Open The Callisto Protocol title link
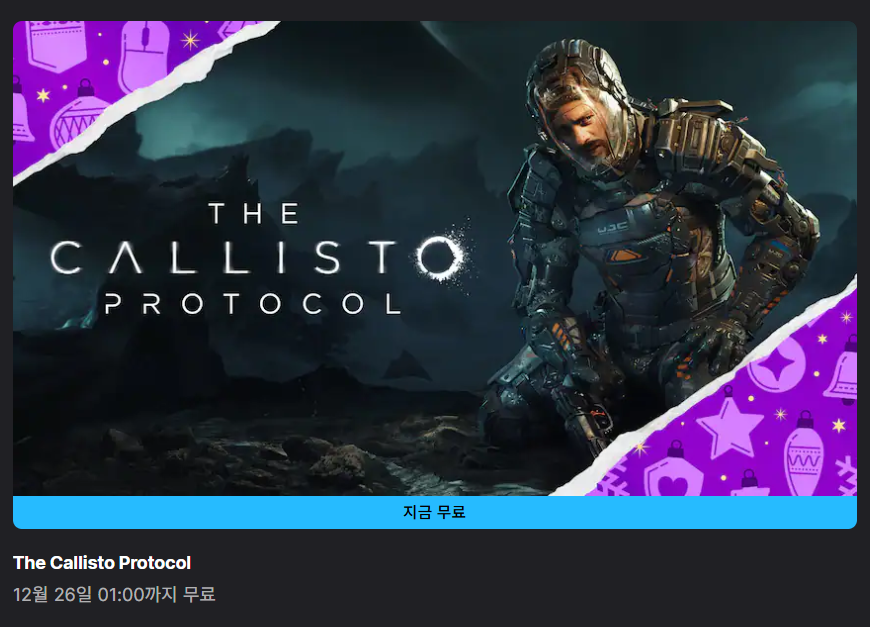 pos(102,563)
